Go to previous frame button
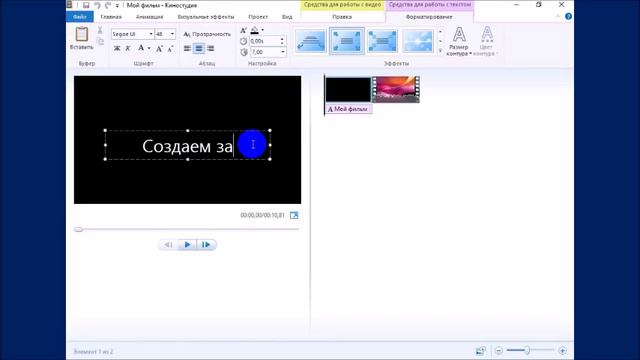 pos(168,245)
